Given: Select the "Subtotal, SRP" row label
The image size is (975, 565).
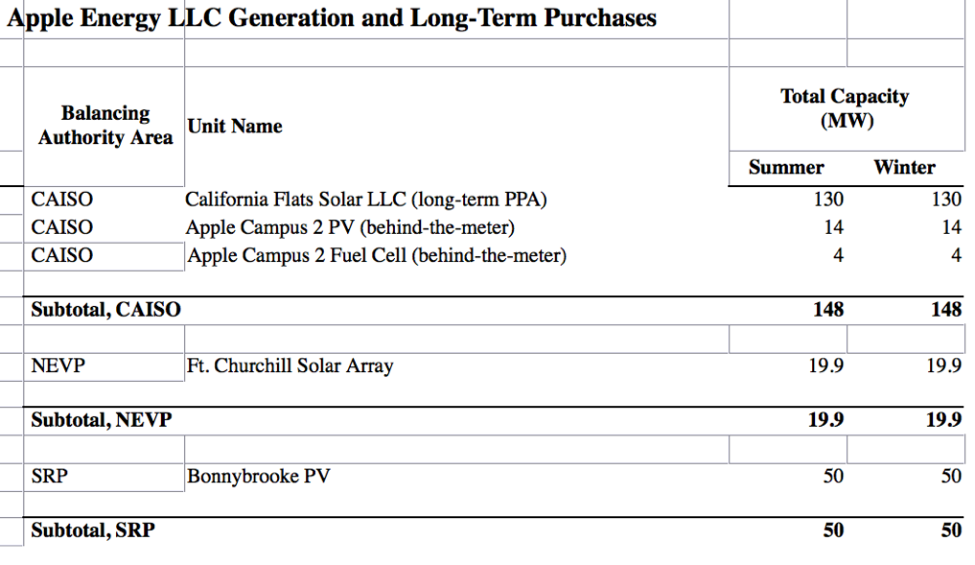Looking at the screenshot, I should pyautogui.click(x=93, y=531).
